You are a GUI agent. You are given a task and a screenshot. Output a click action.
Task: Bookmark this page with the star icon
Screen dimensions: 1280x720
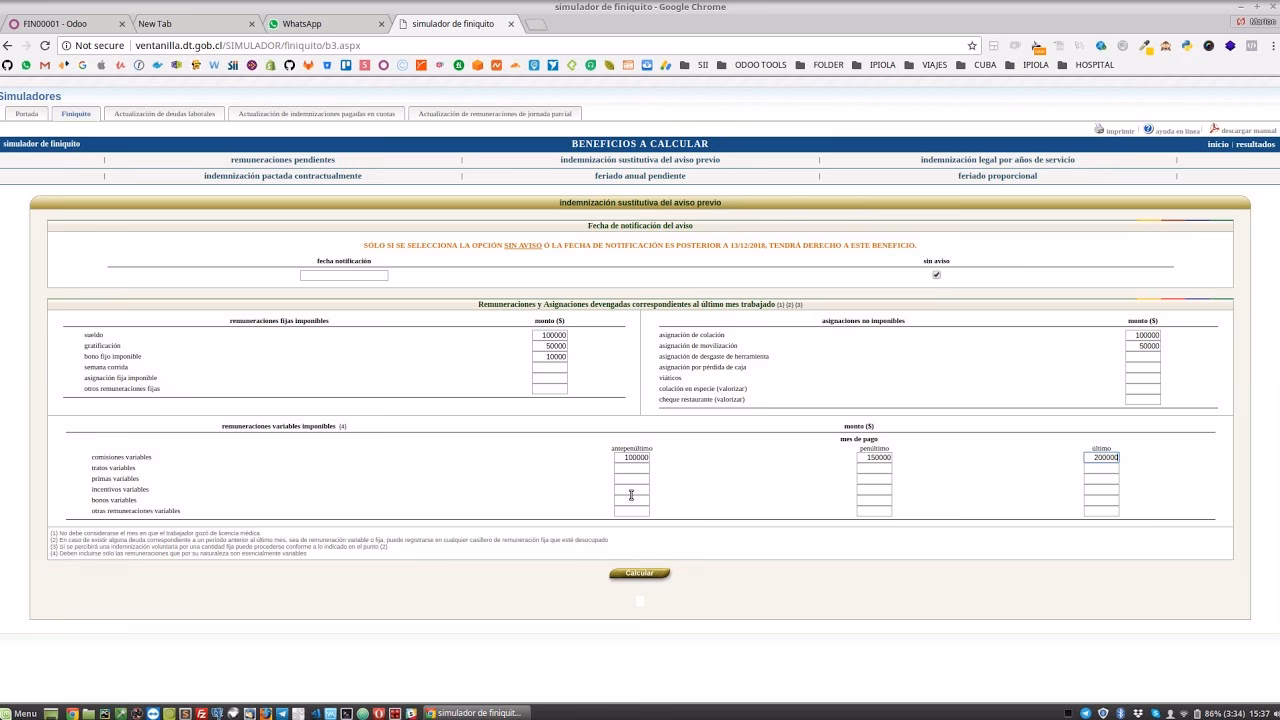click(971, 45)
